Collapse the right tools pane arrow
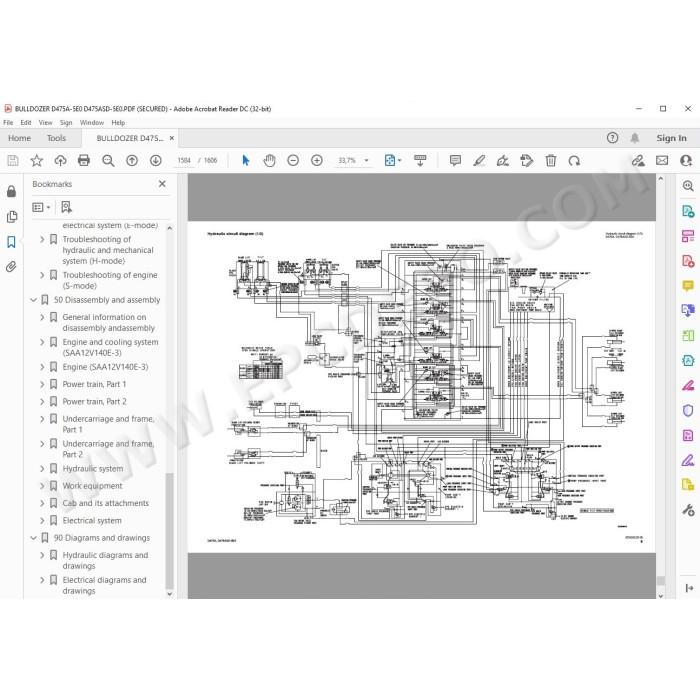This screenshot has width=700, height=700. pyautogui.click(x=689, y=588)
